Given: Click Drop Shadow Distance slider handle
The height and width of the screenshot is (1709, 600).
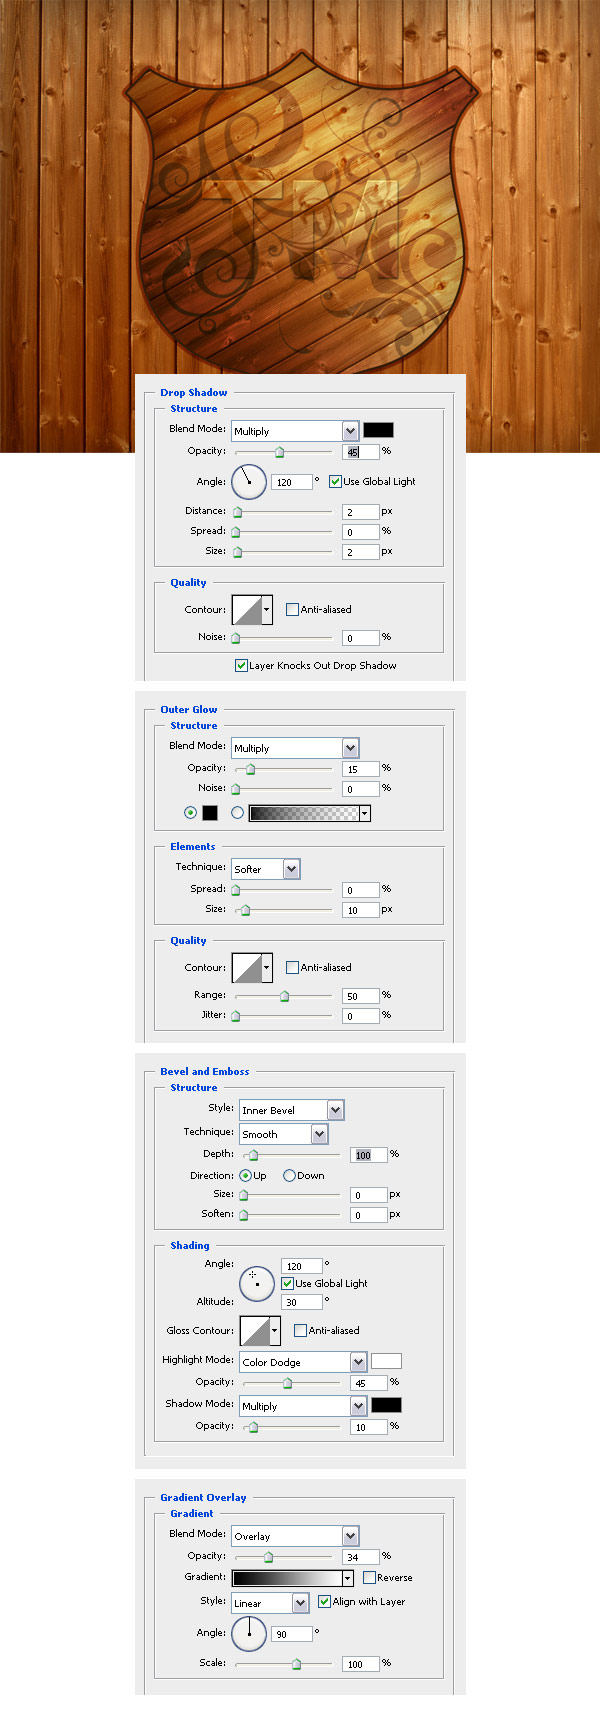Looking at the screenshot, I should click(x=238, y=512).
